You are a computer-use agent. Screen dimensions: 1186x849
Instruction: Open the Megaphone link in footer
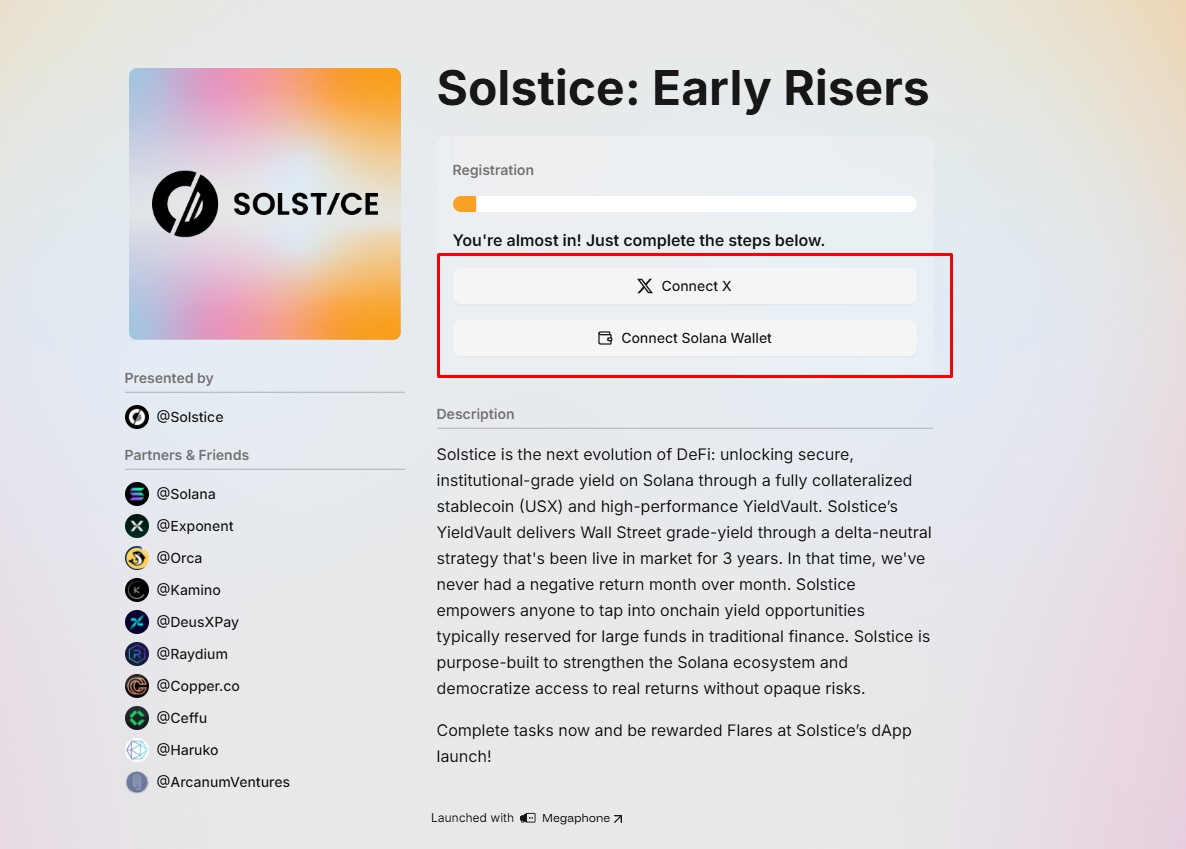pos(576,818)
